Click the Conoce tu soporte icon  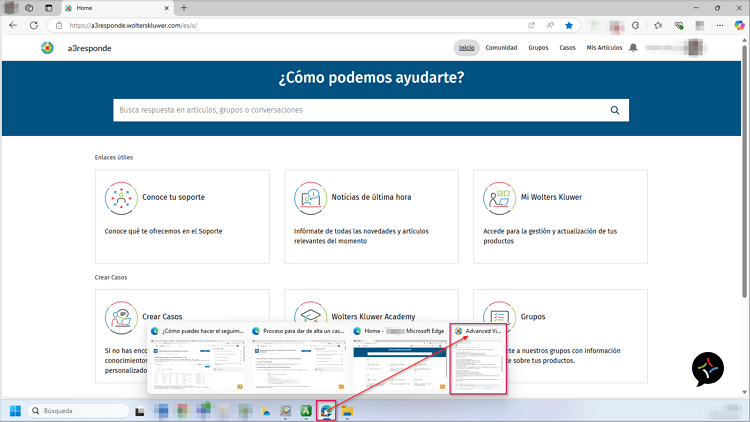121,198
